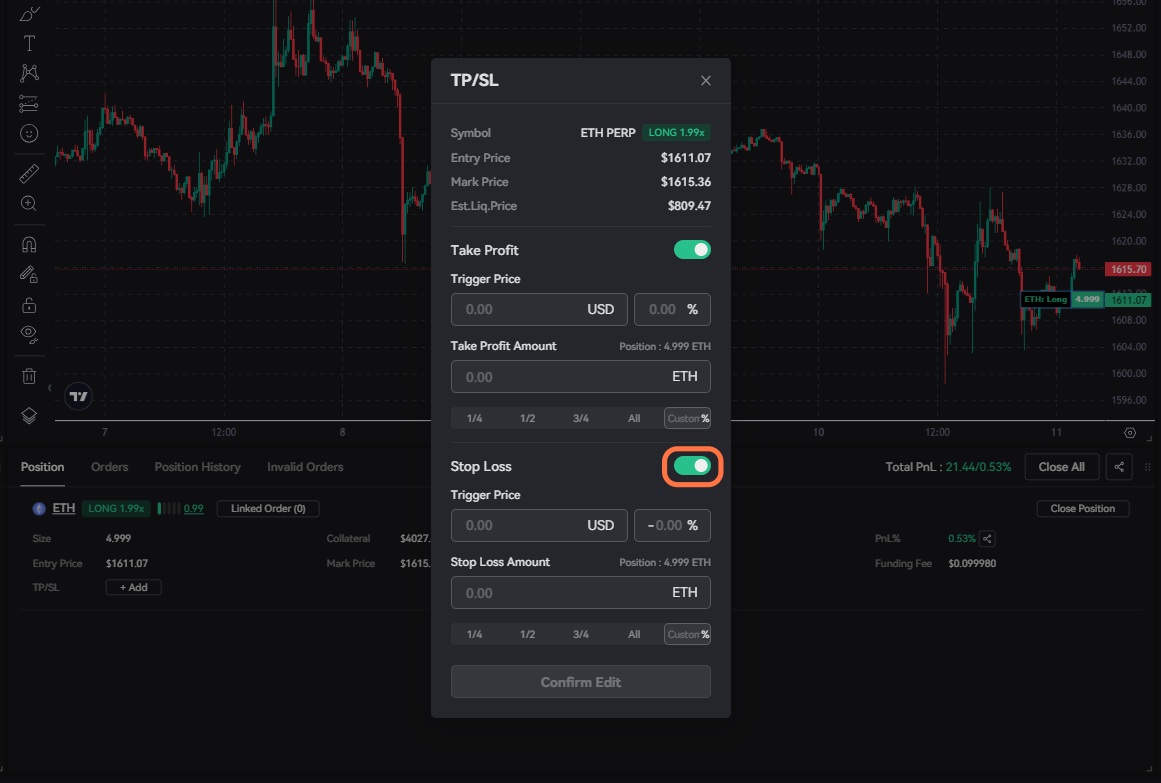Focus Stop Loss trigger percent field
This screenshot has width=1161, height=783.
tap(672, 525)
